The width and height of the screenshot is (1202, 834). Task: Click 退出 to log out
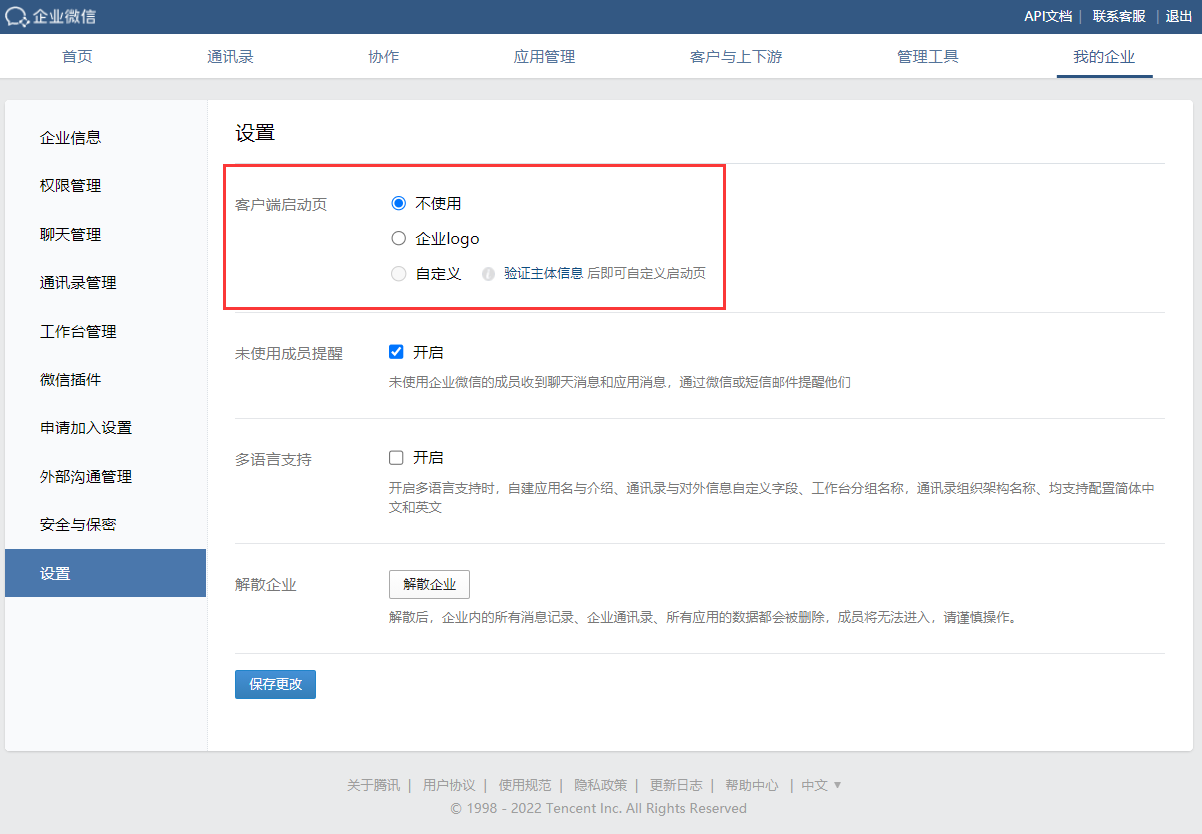pos(1178,16)
